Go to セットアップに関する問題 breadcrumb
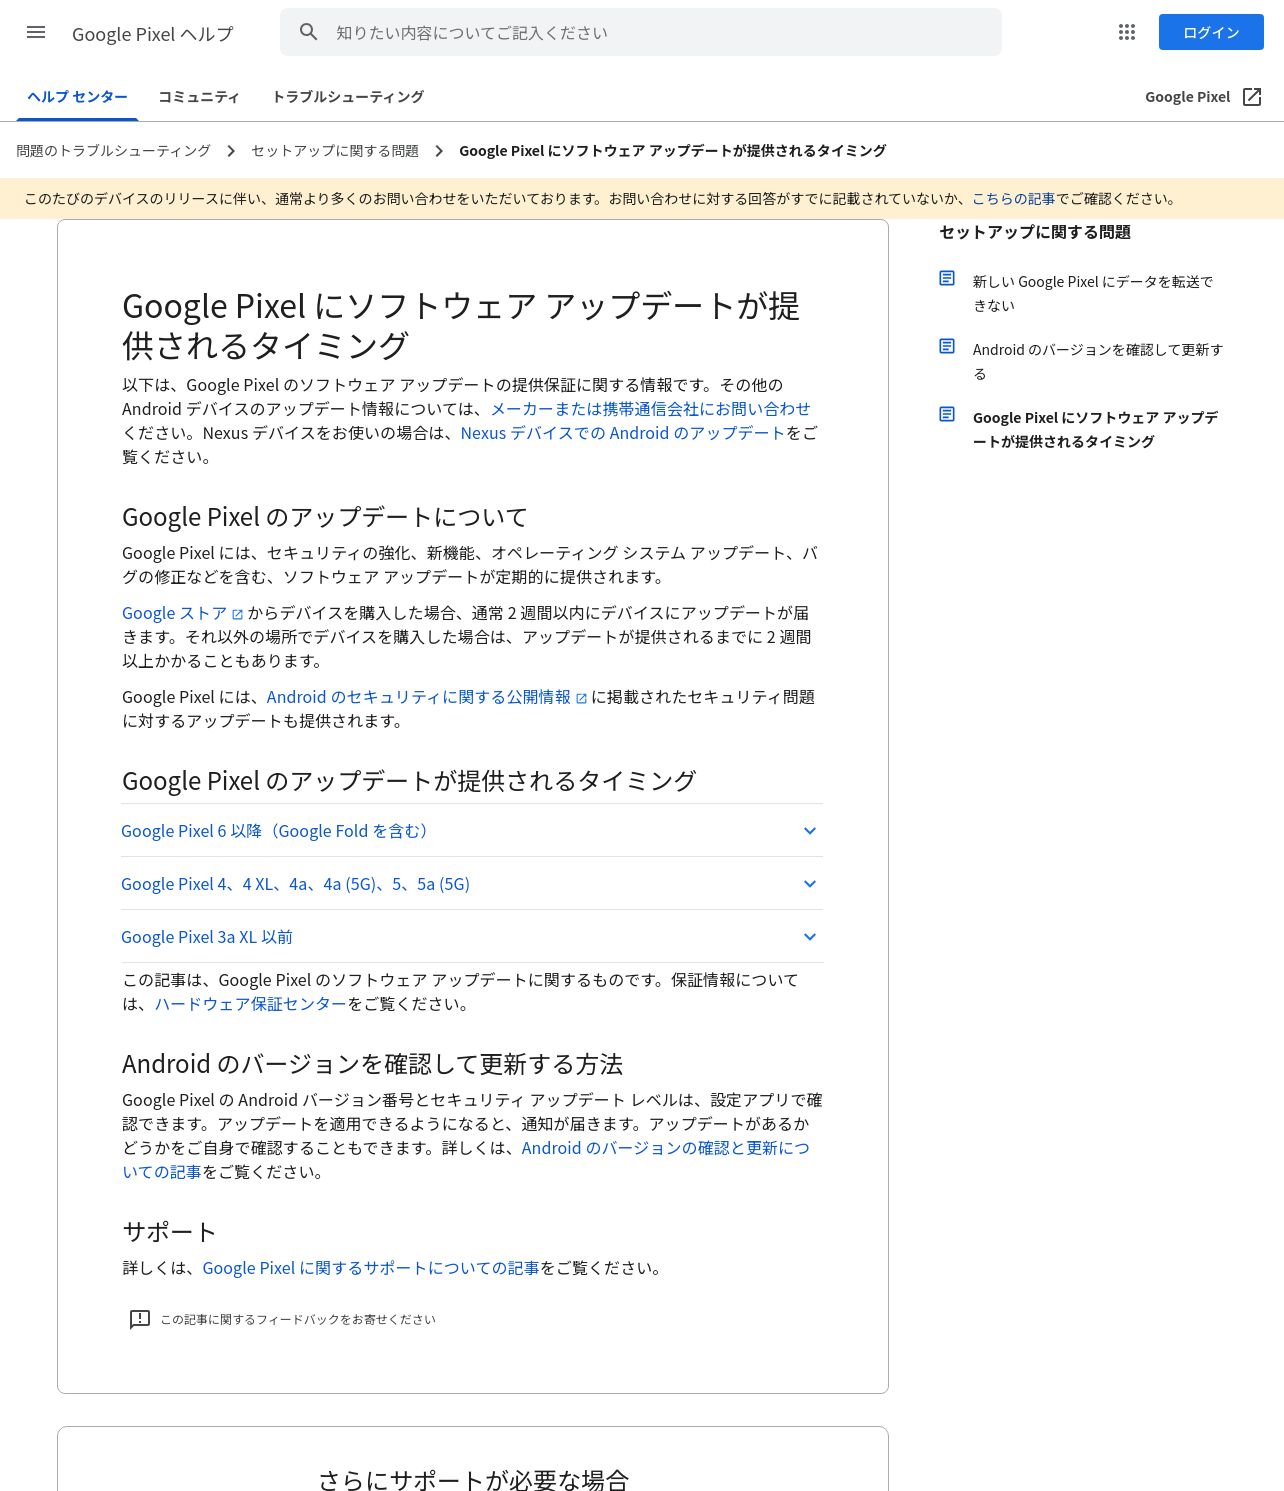1284x1491 pixels. click(x=335, y=151)
